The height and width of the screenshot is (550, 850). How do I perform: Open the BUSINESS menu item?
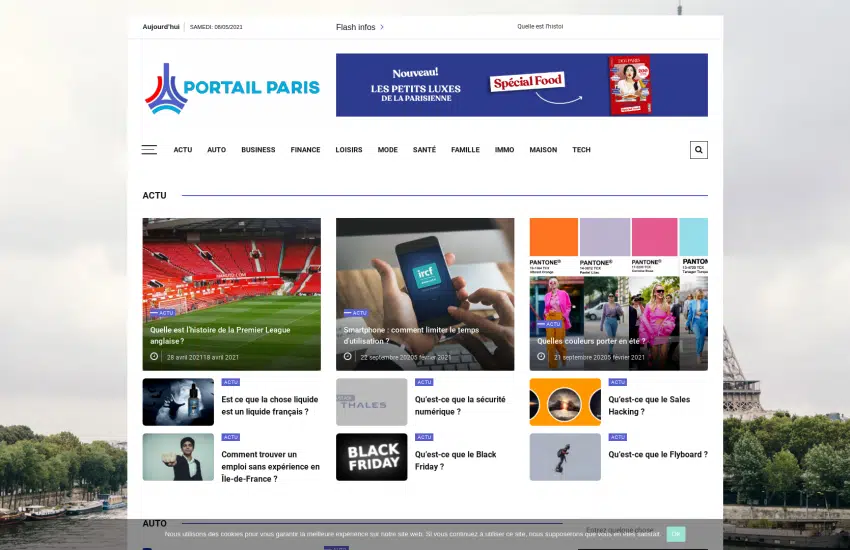(258, 150)
